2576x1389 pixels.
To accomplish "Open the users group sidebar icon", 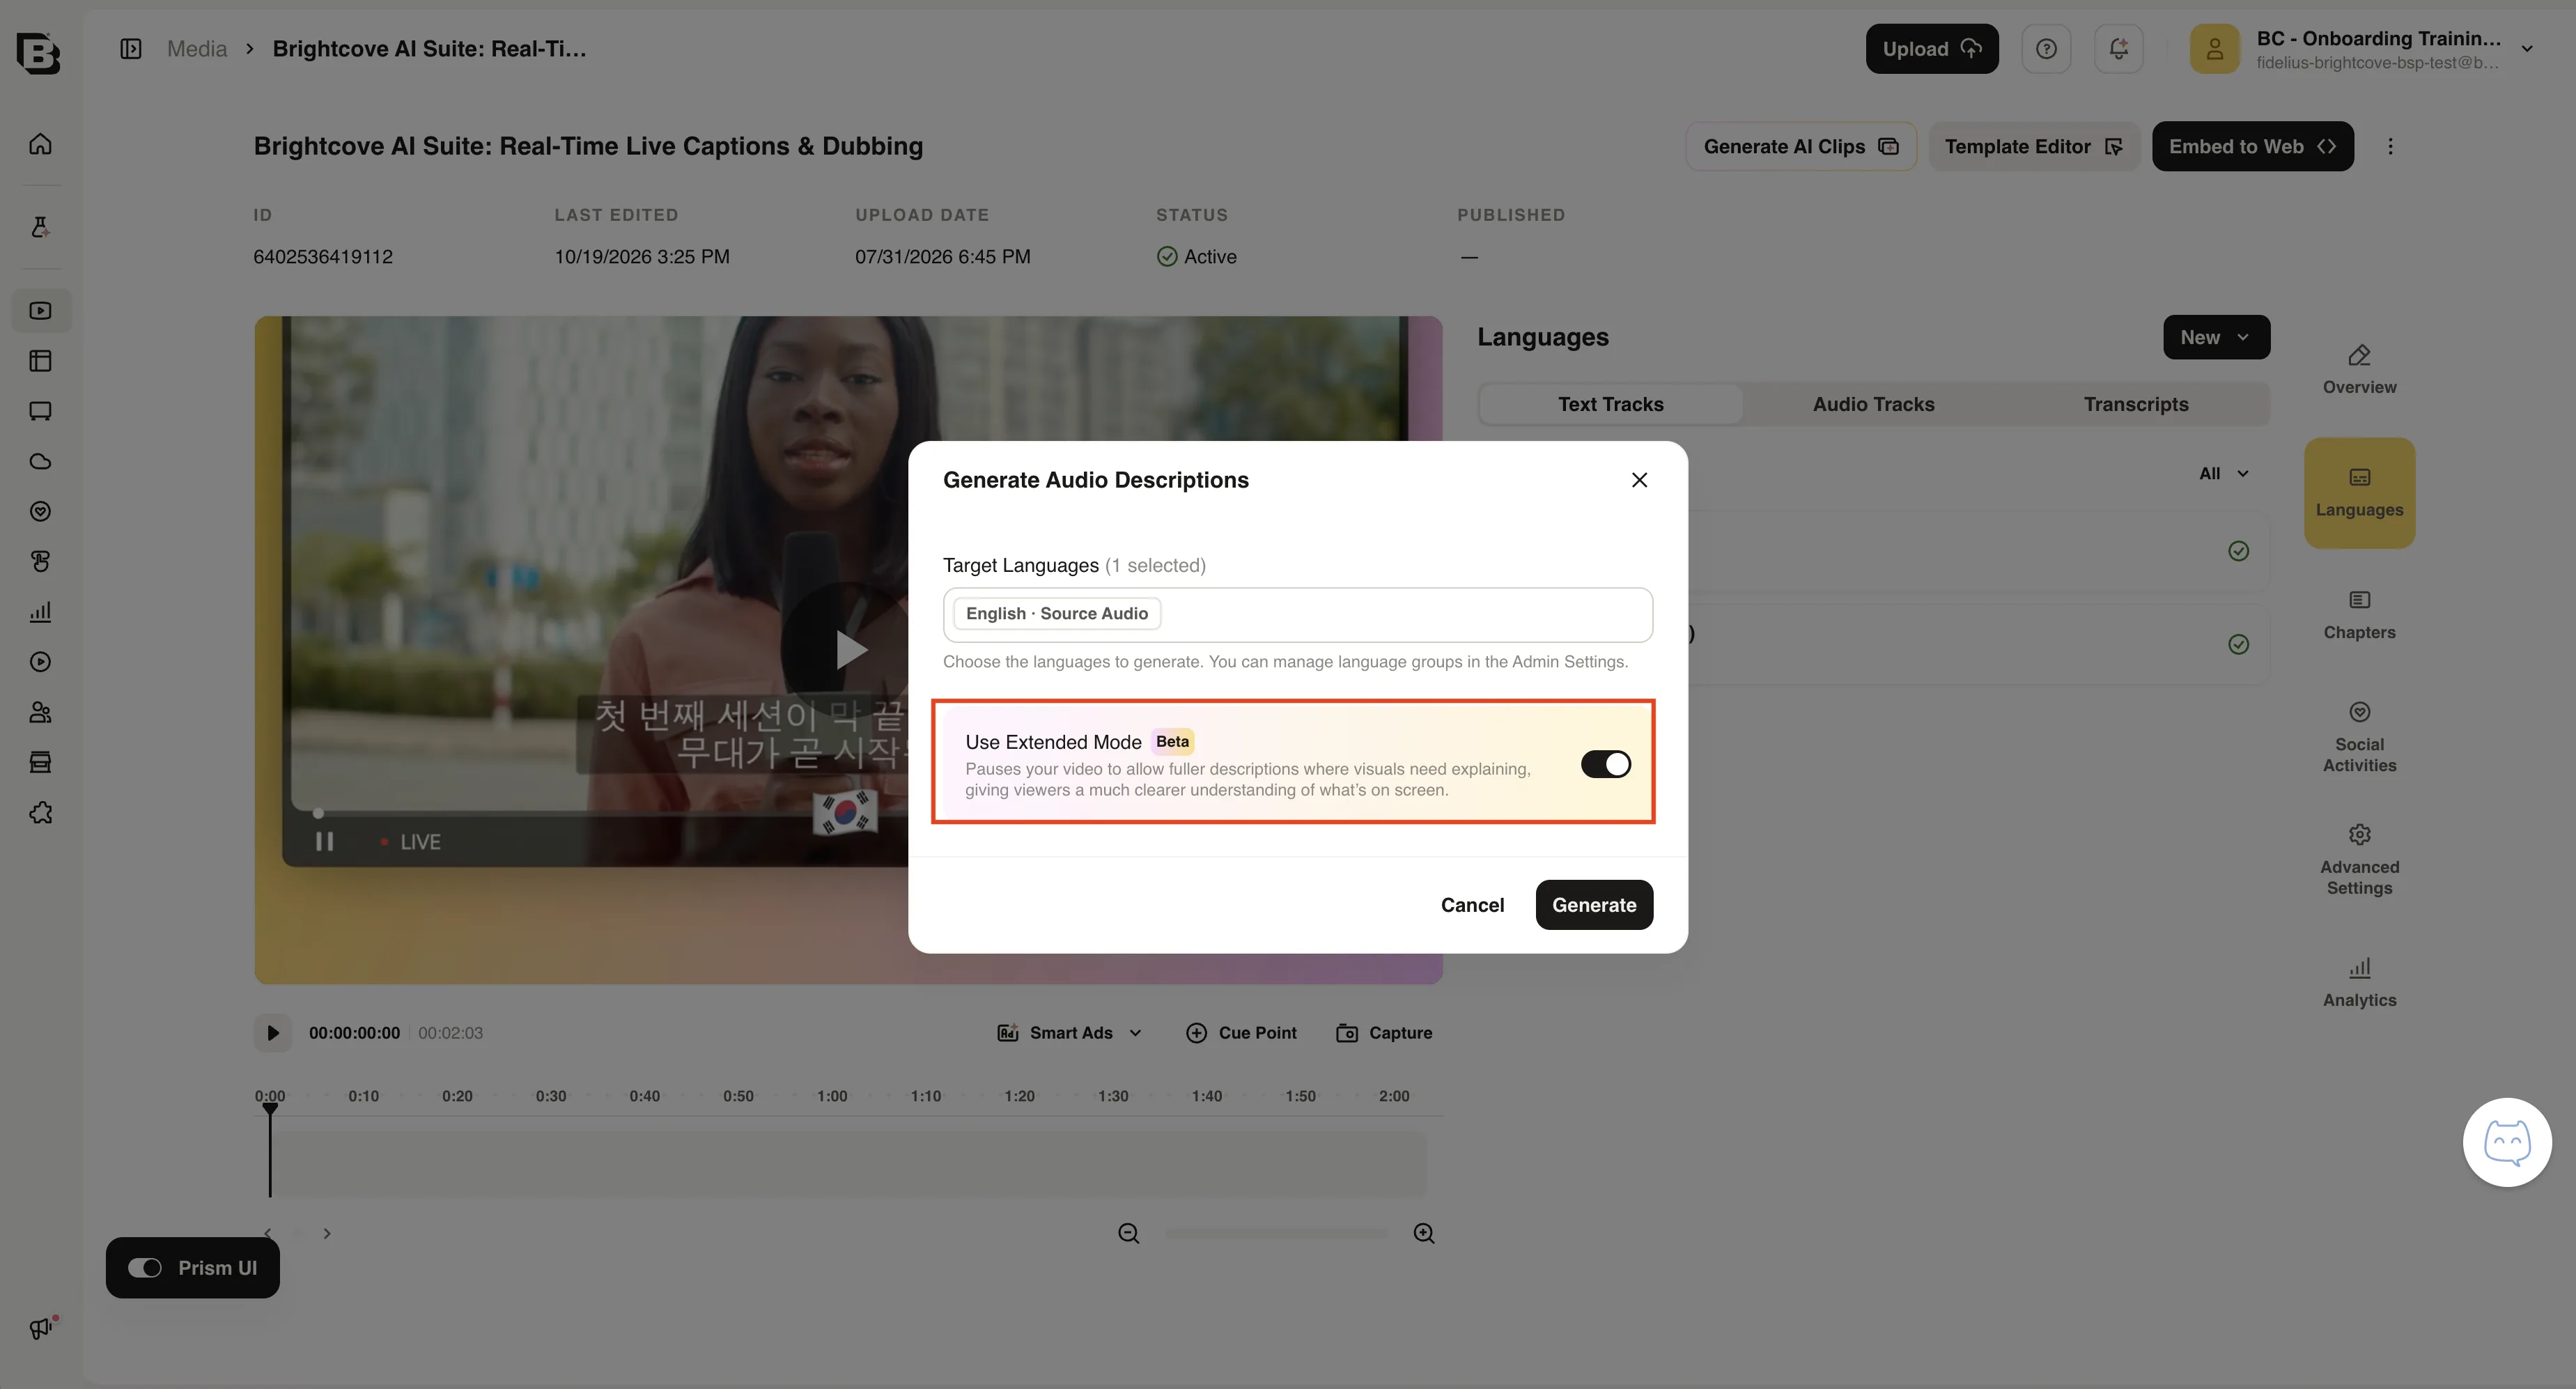I will (x=40, y=712).
